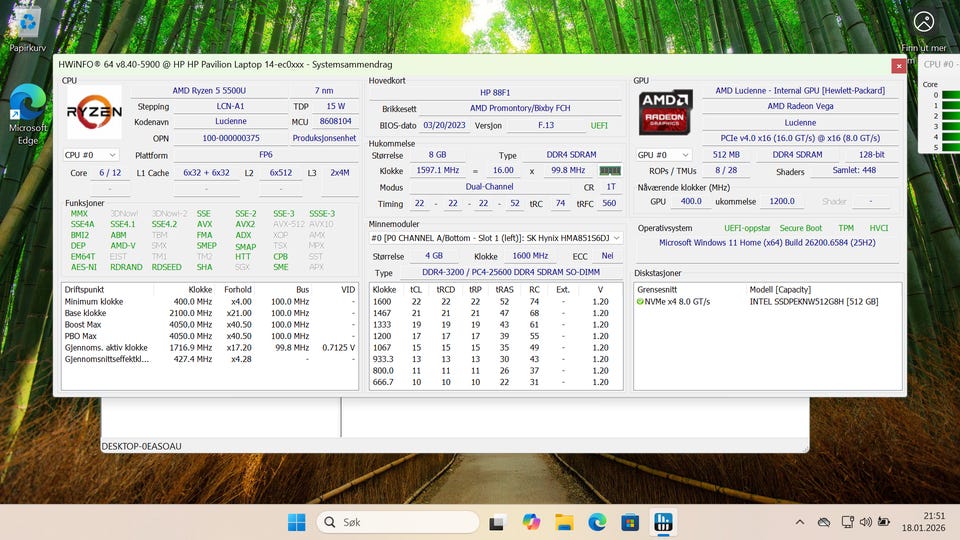Click the UEFI BIOS label button
This screenshot has height=540, width=960.
coord(599,125)
